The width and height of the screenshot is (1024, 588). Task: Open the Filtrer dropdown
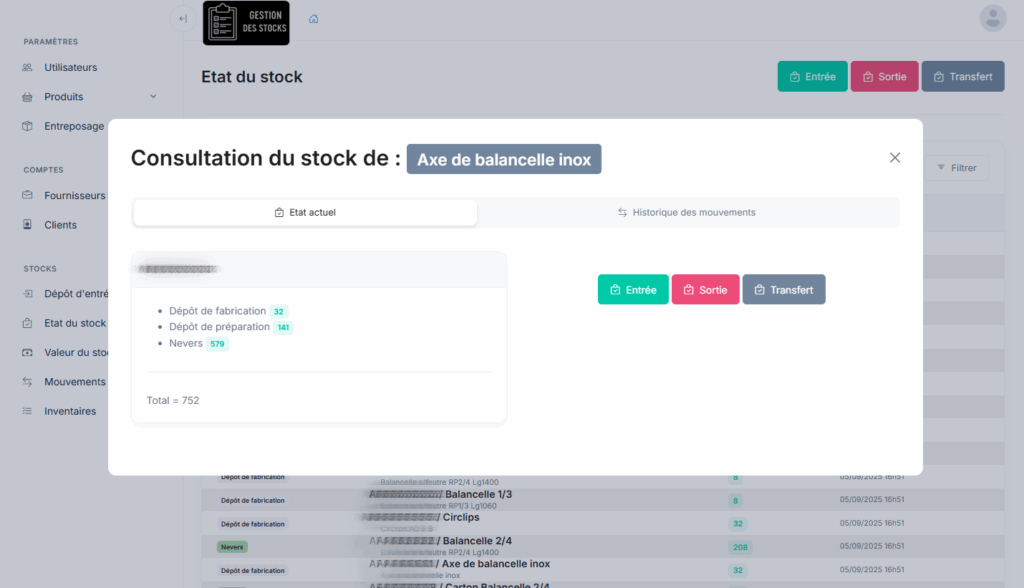tap(957, 167)
